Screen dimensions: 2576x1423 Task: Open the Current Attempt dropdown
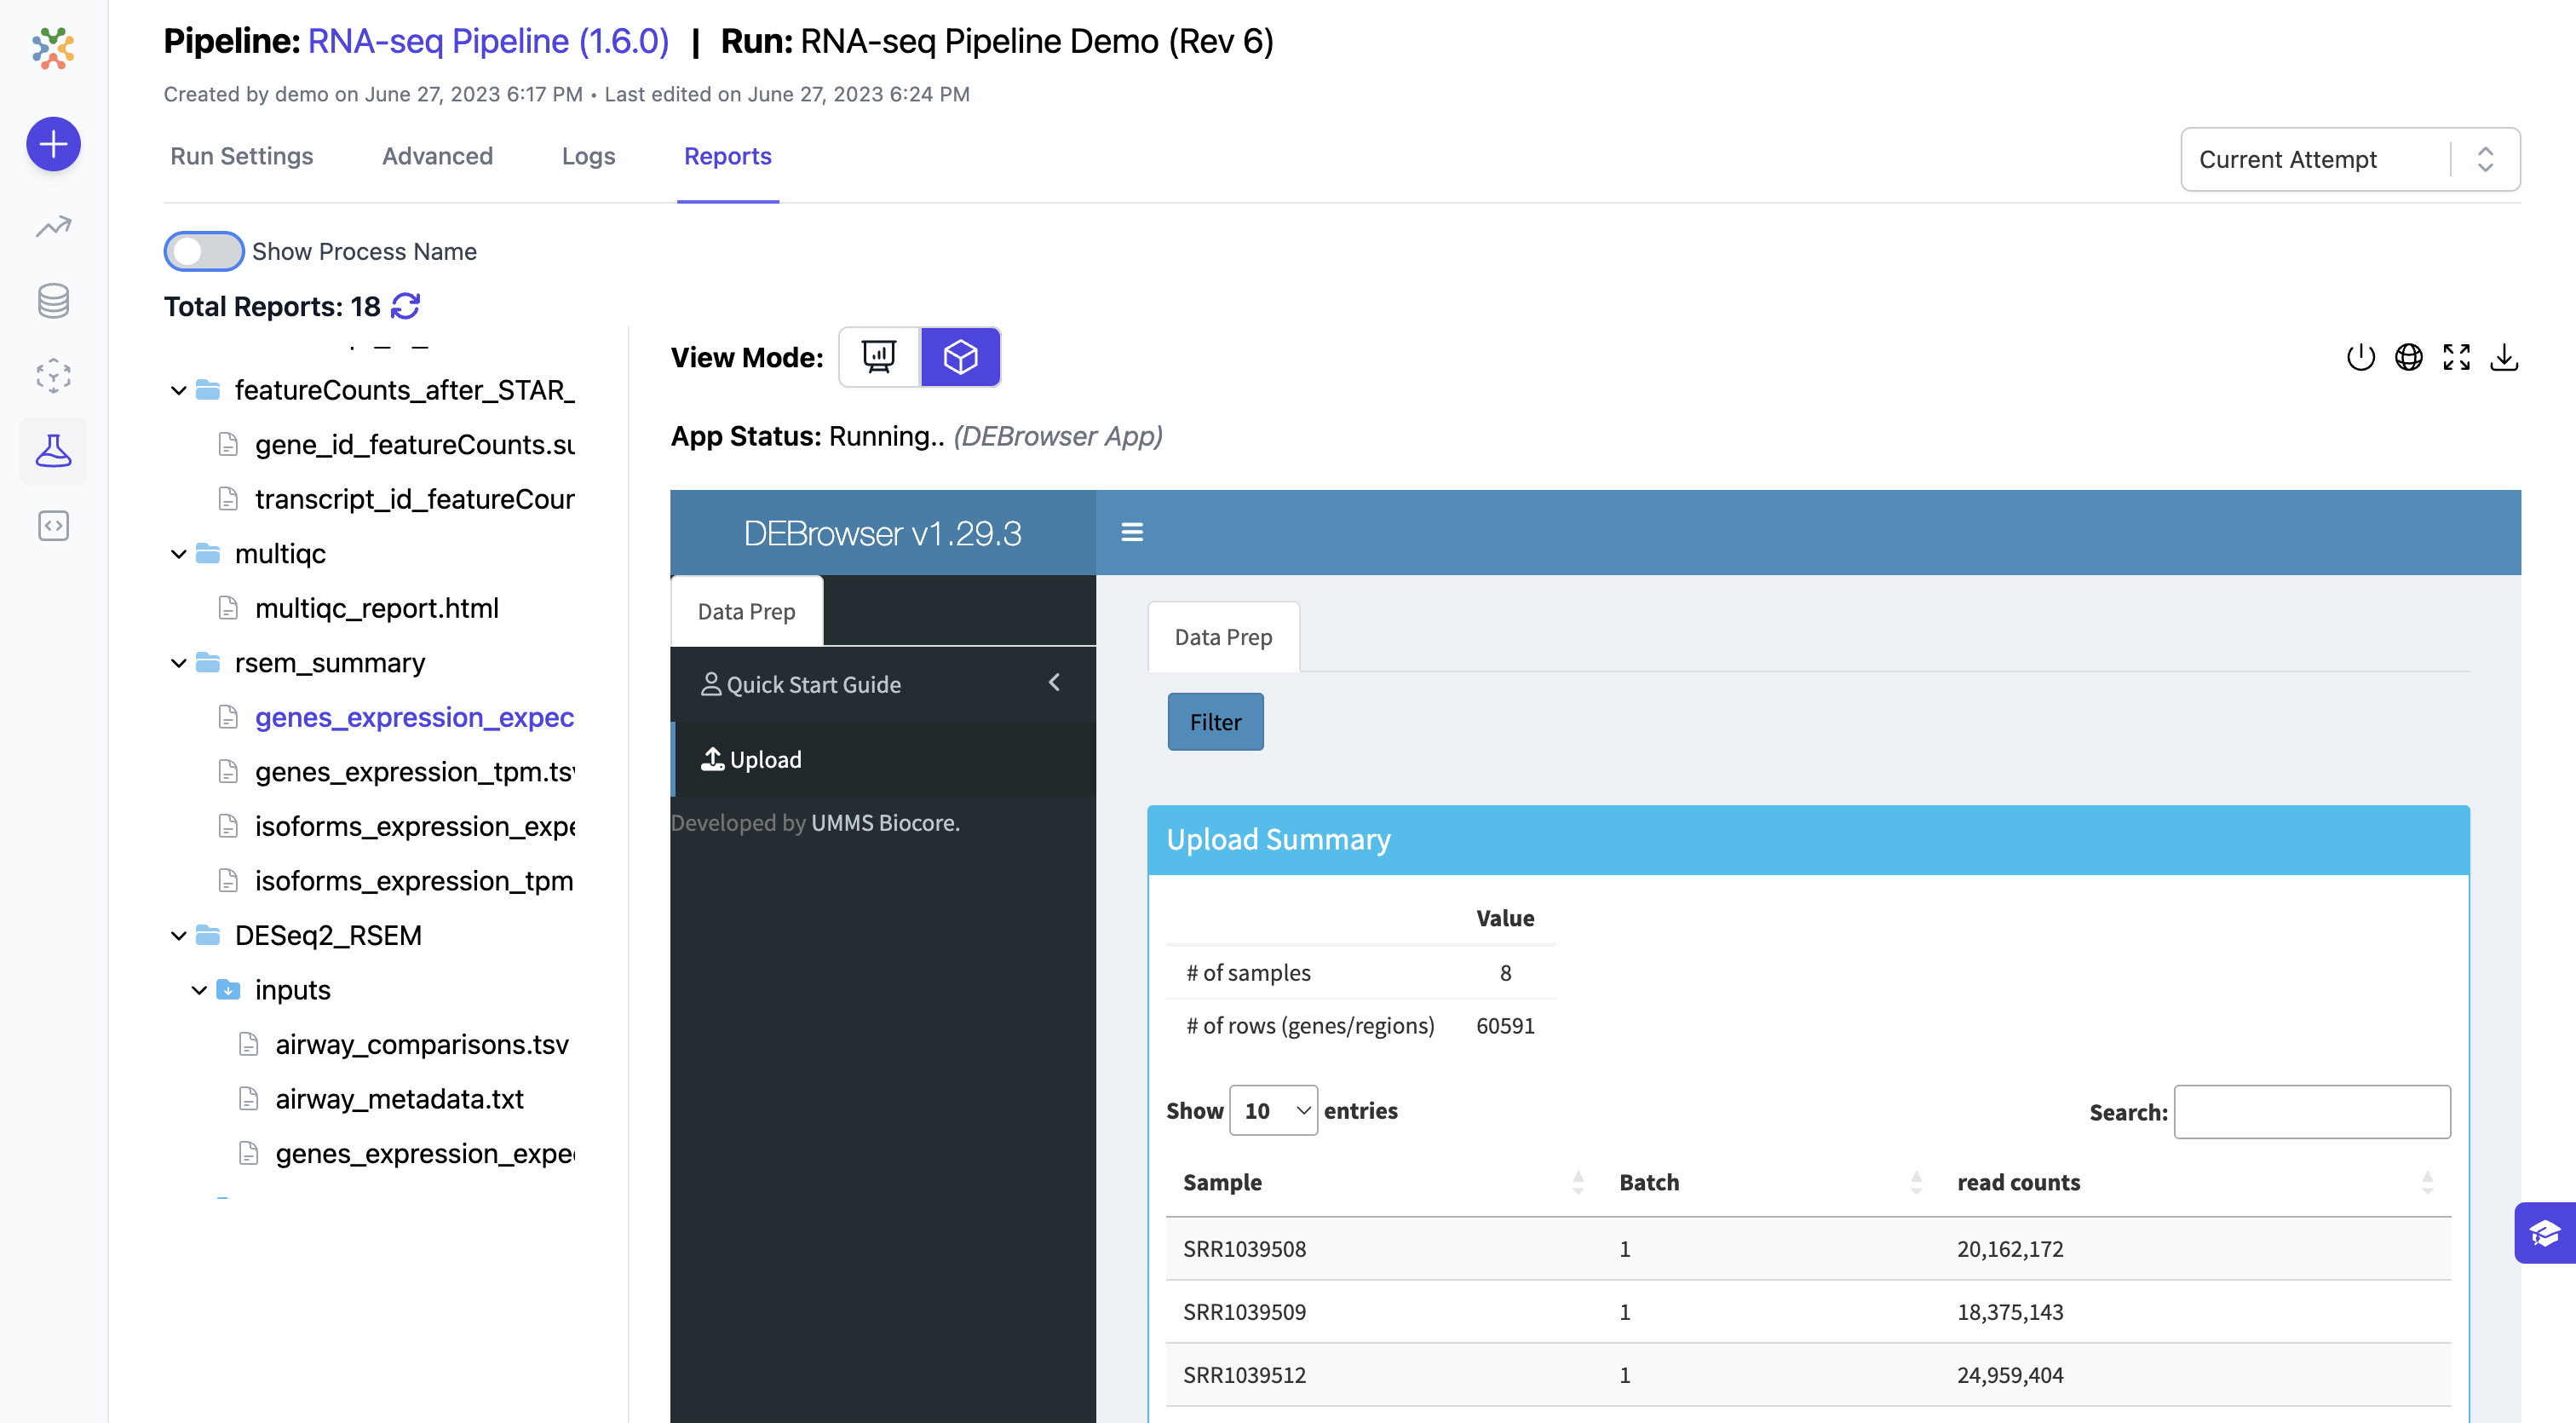[x=2349, y=159]
